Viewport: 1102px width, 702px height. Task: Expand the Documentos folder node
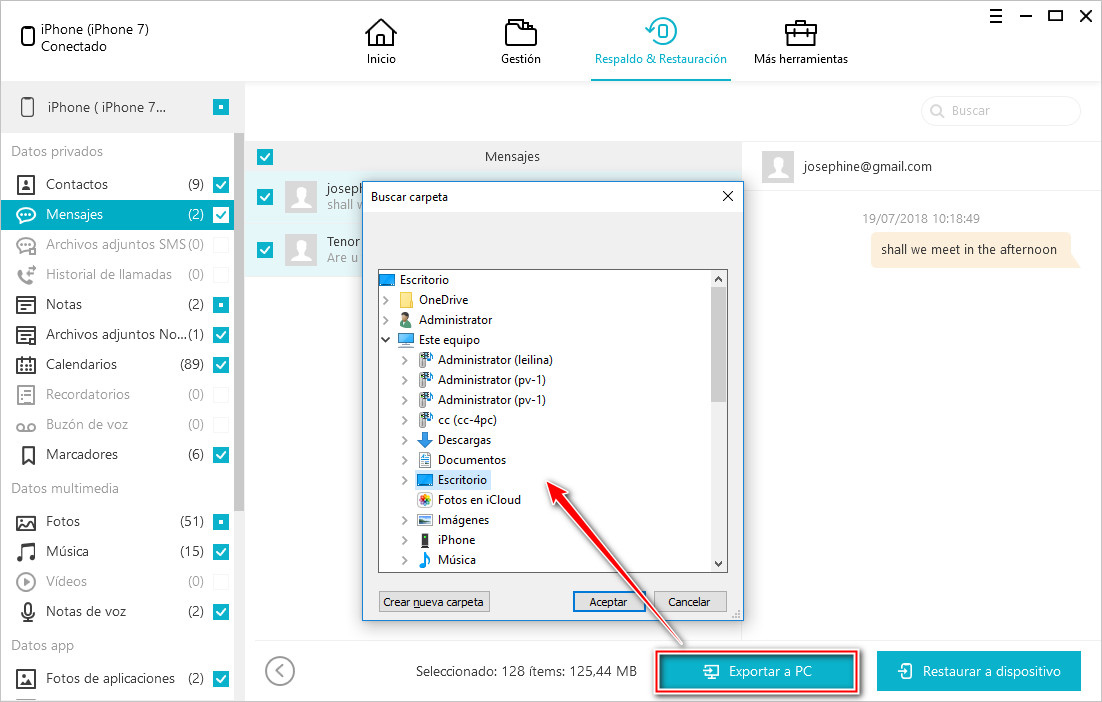click(405, 460)
